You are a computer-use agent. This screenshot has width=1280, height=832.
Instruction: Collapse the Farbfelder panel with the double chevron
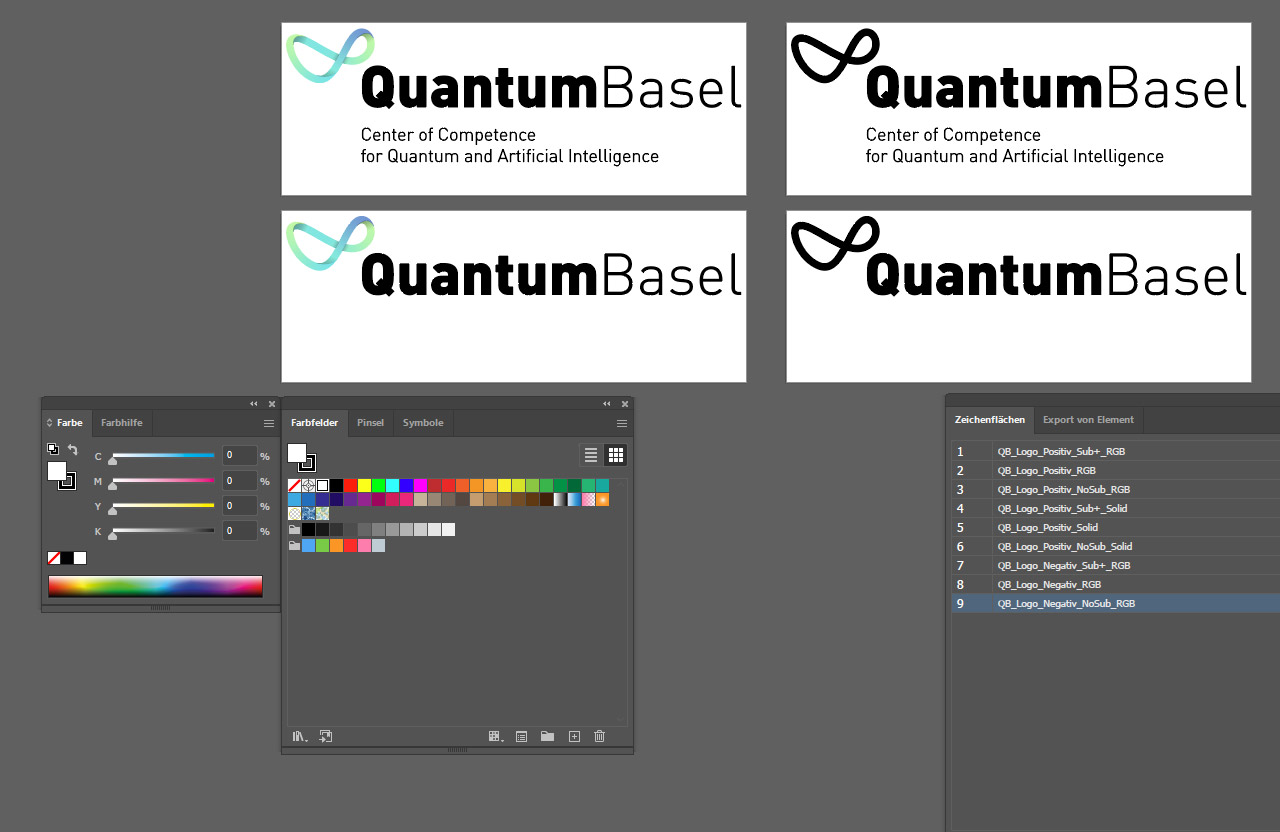(x=606, y=404)
